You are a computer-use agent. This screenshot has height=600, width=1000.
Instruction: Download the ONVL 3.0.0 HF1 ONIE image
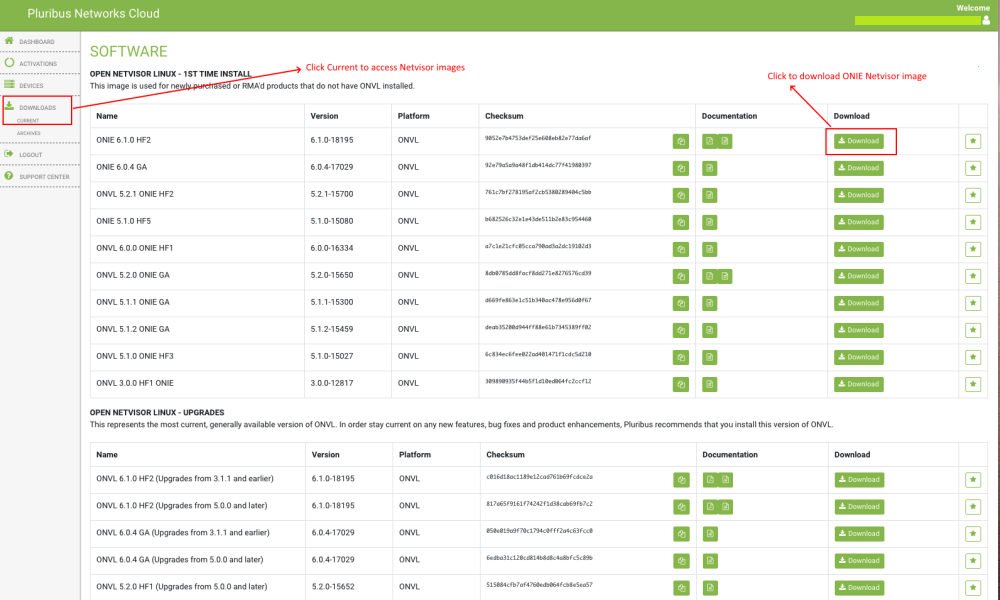pos(858,384)
